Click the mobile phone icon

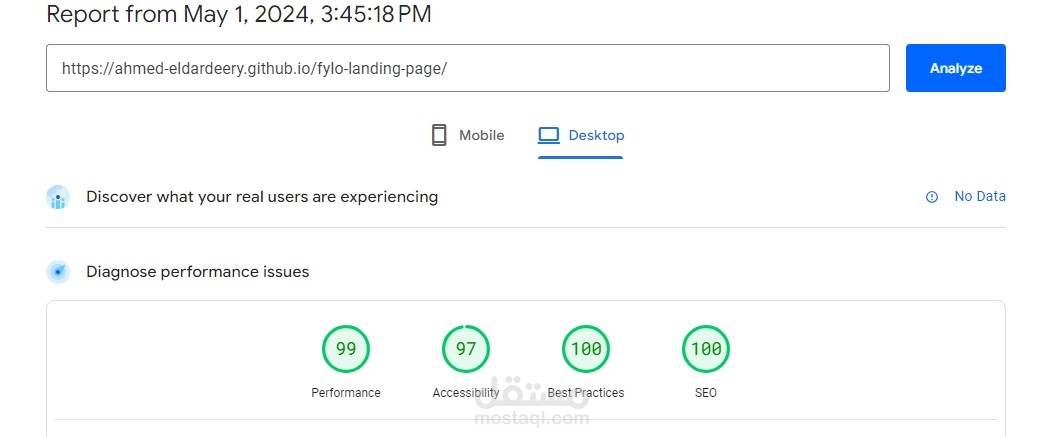439,136
